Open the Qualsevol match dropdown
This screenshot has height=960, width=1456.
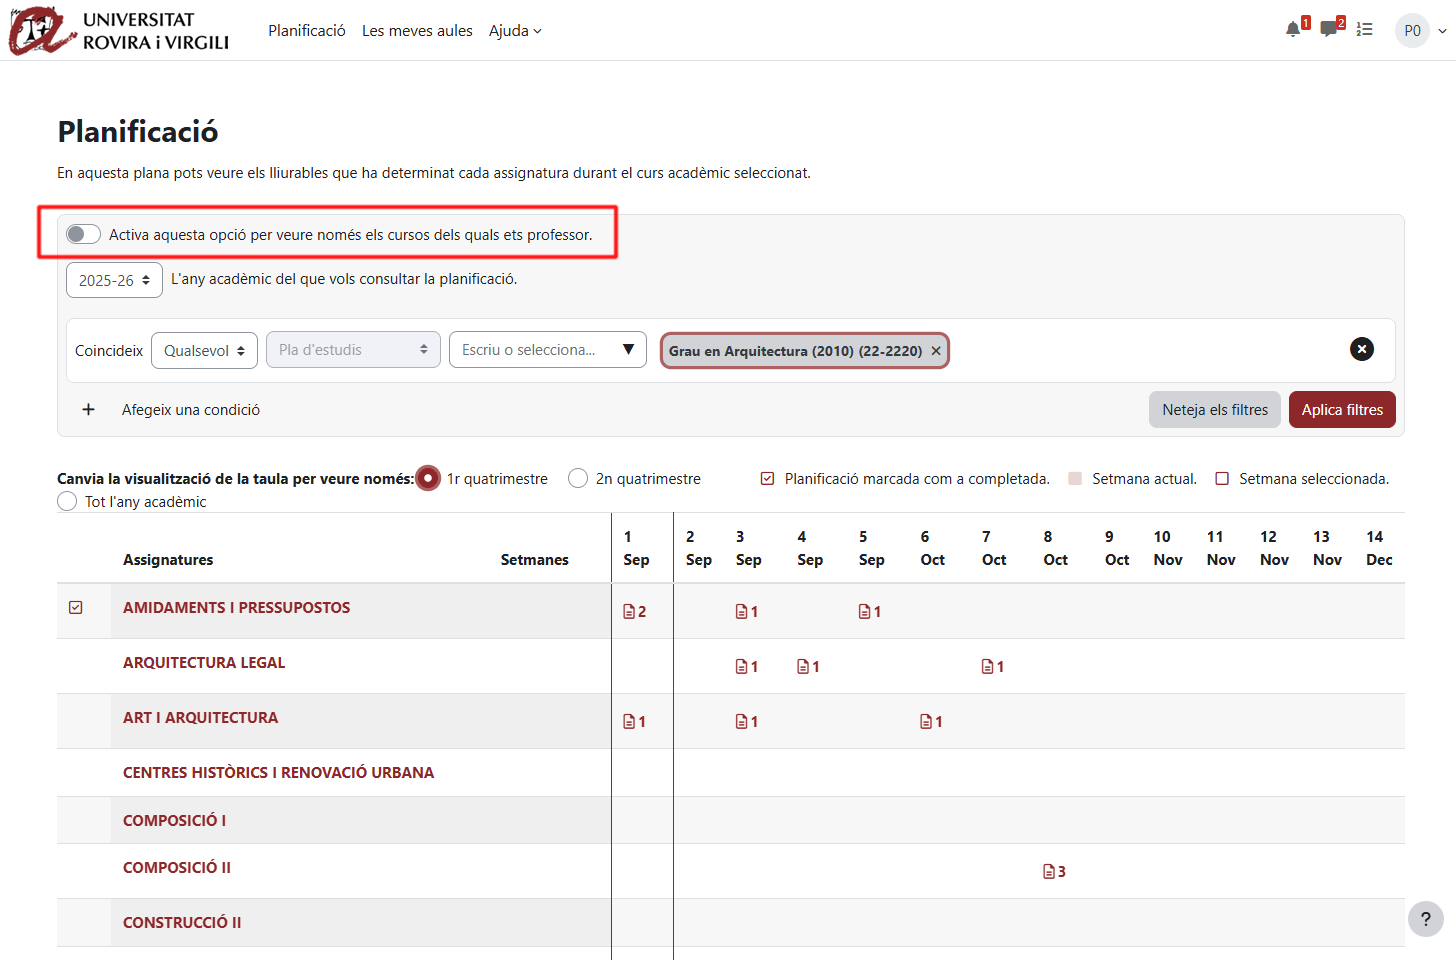204,351
